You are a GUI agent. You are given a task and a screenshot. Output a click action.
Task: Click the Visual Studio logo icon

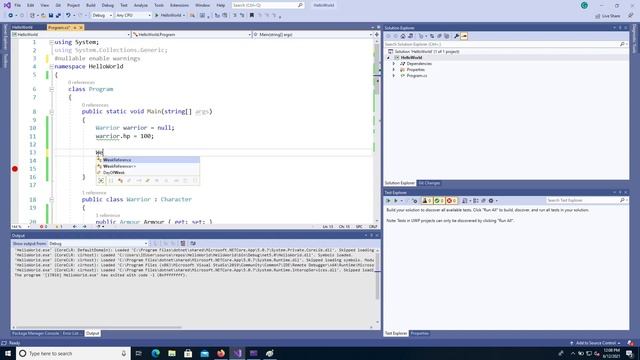point(7,5)
